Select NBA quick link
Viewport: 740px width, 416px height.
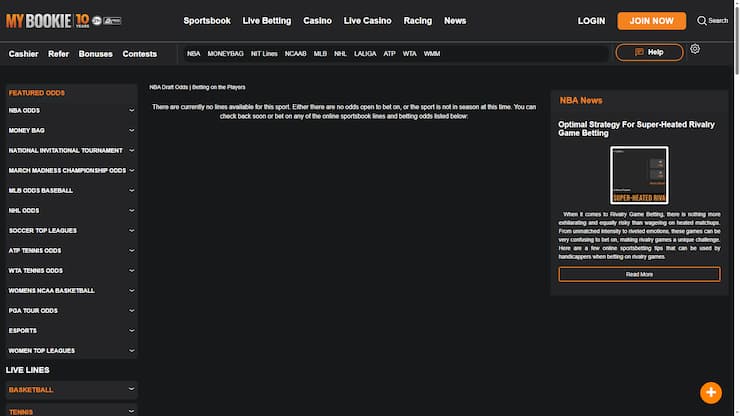193,54
